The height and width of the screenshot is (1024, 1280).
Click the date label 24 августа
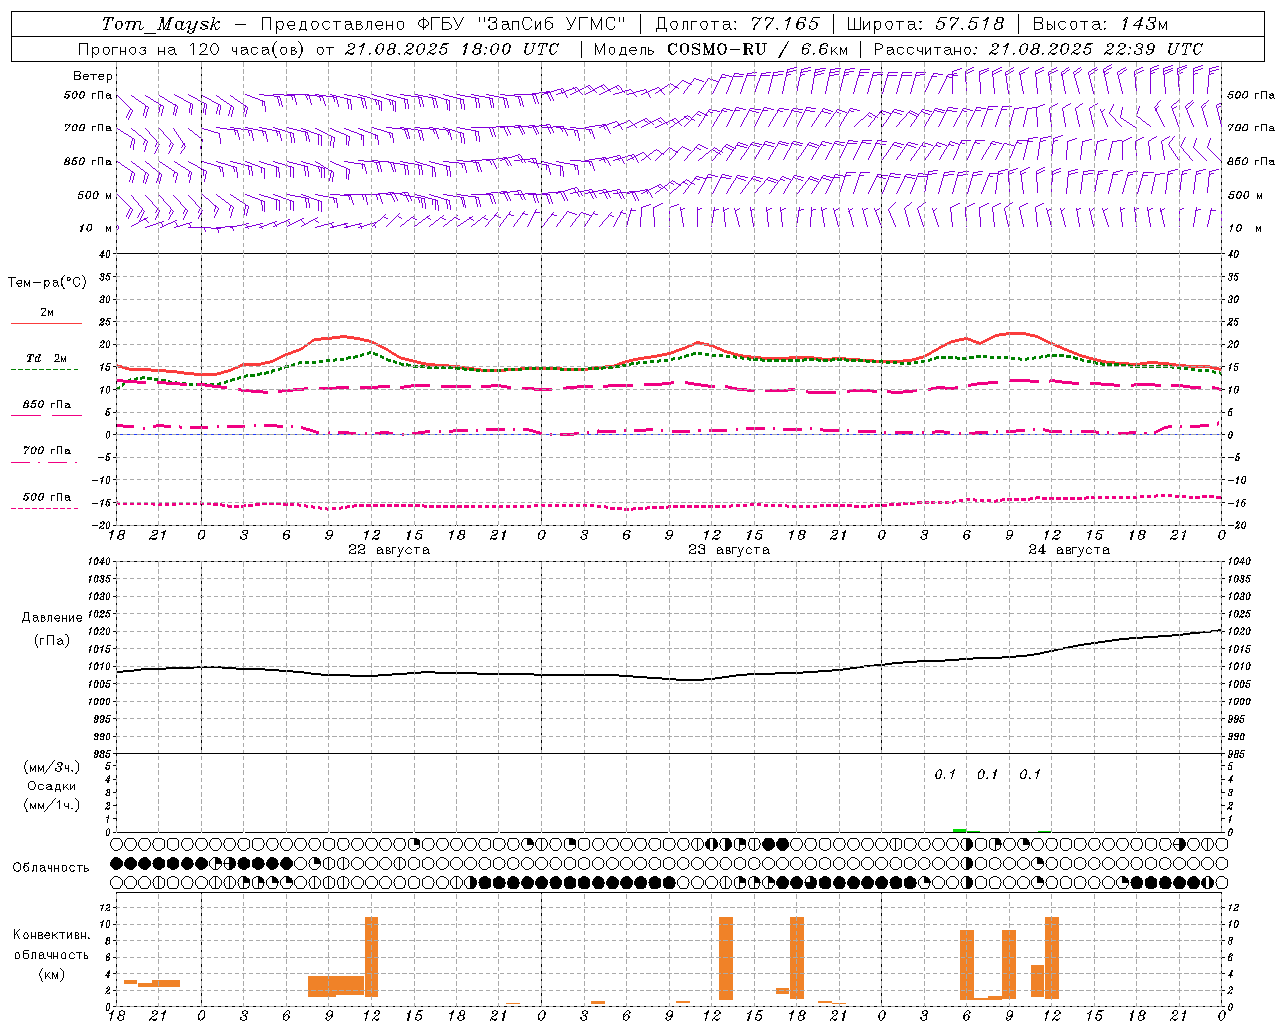[x=1069, y=550]
